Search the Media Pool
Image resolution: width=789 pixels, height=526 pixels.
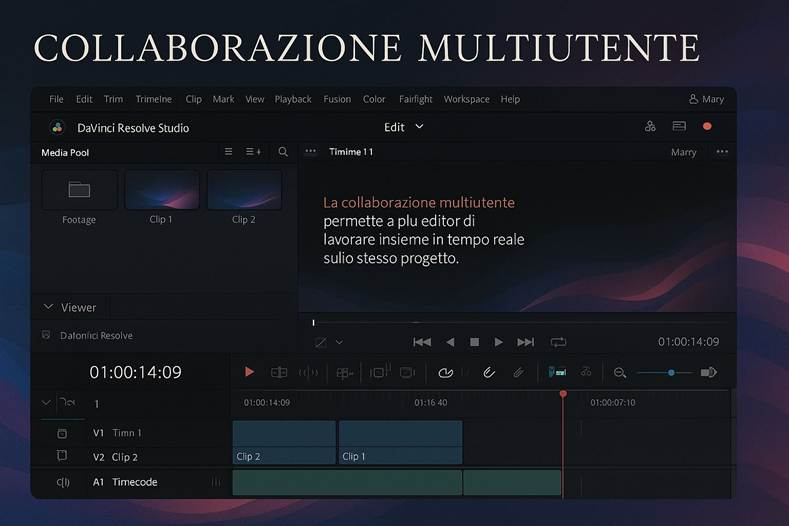(283, 152)
